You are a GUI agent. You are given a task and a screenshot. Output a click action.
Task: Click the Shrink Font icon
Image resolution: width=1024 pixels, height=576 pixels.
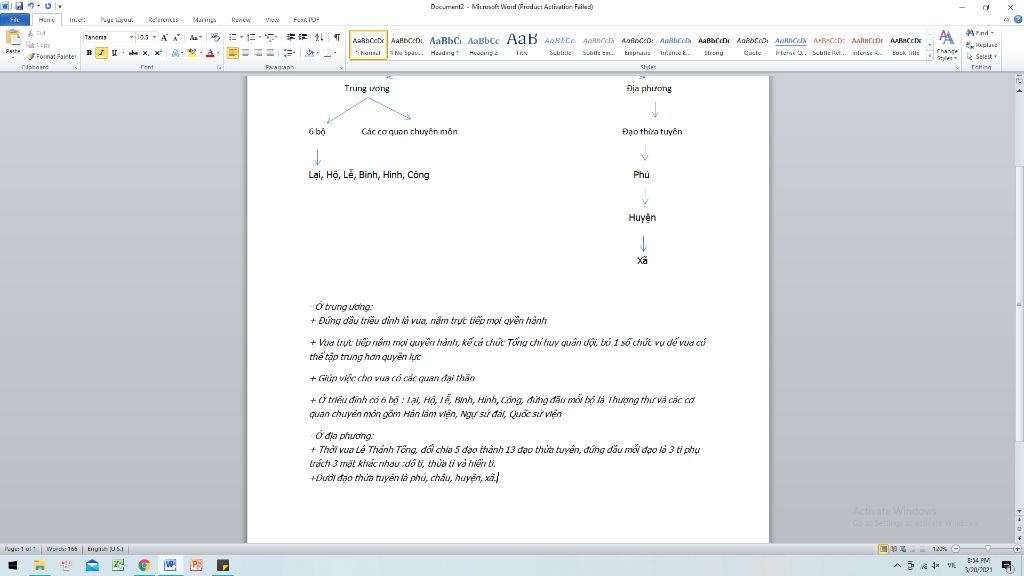pos(176,37)
